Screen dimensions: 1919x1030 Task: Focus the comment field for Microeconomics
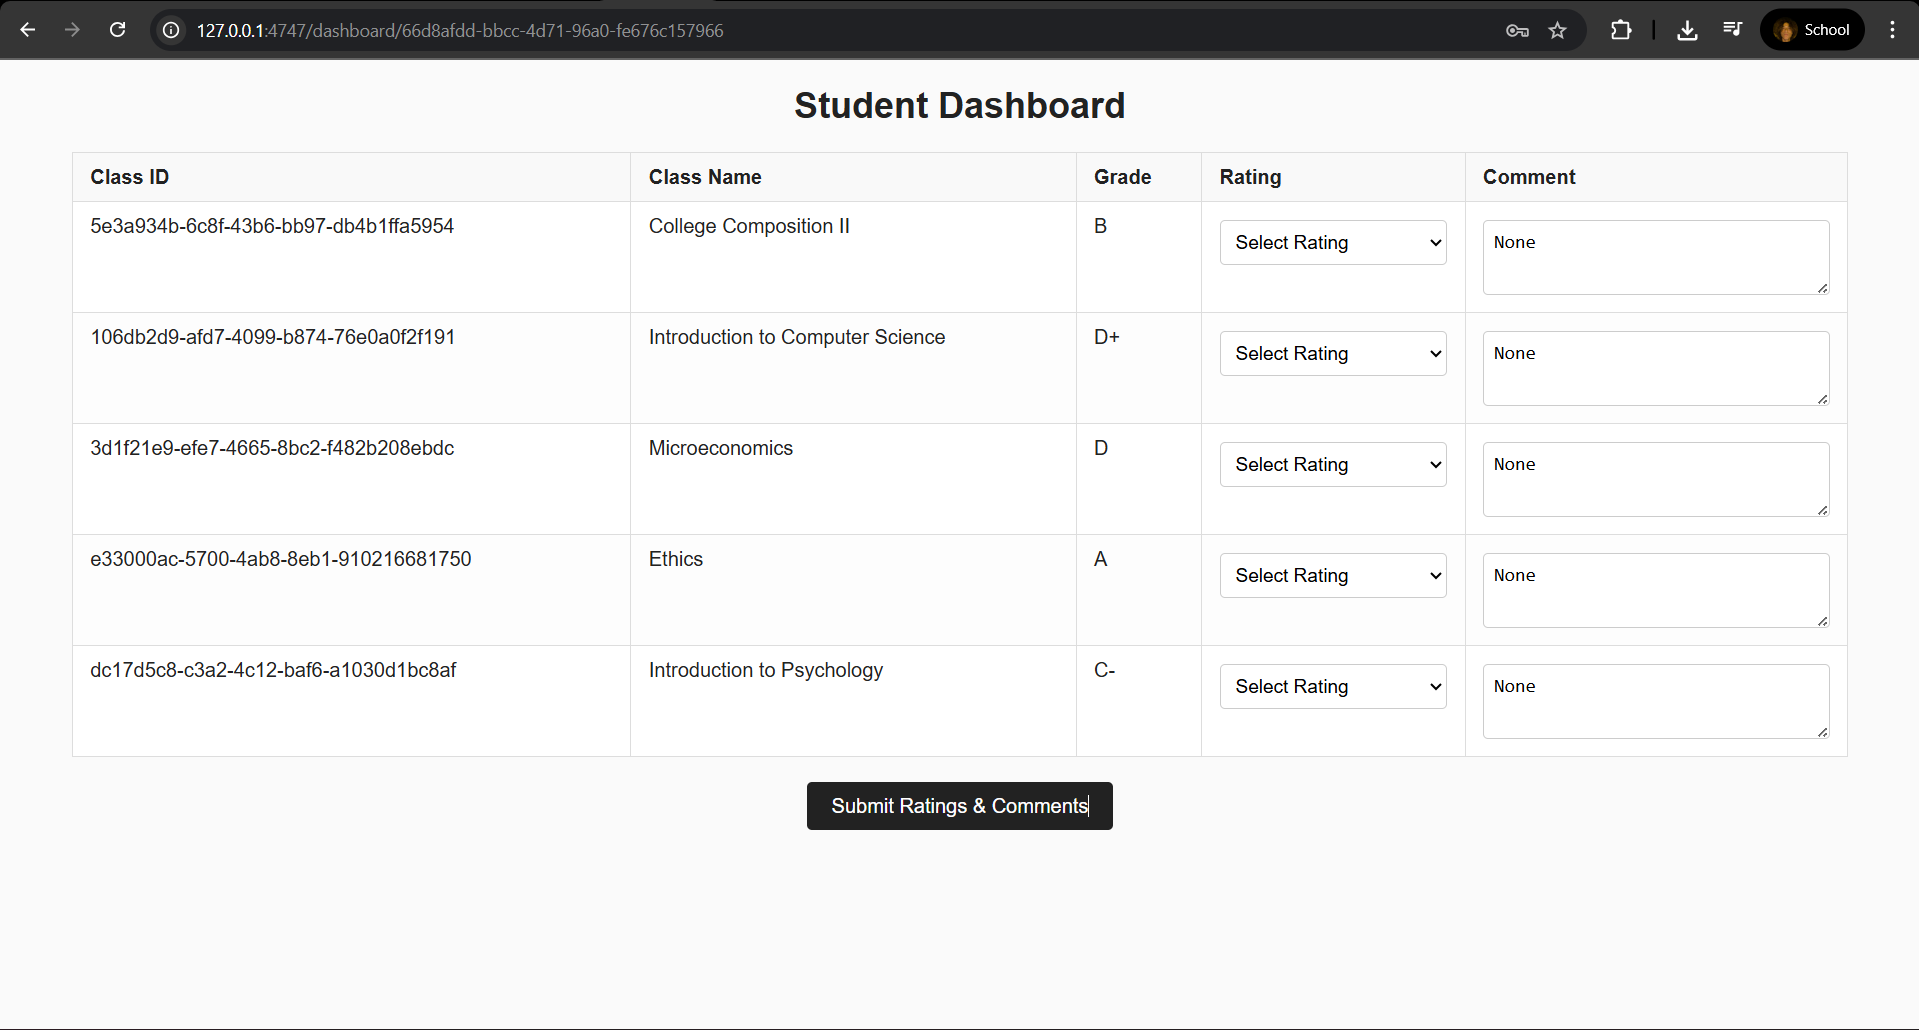click(1655, 479)
